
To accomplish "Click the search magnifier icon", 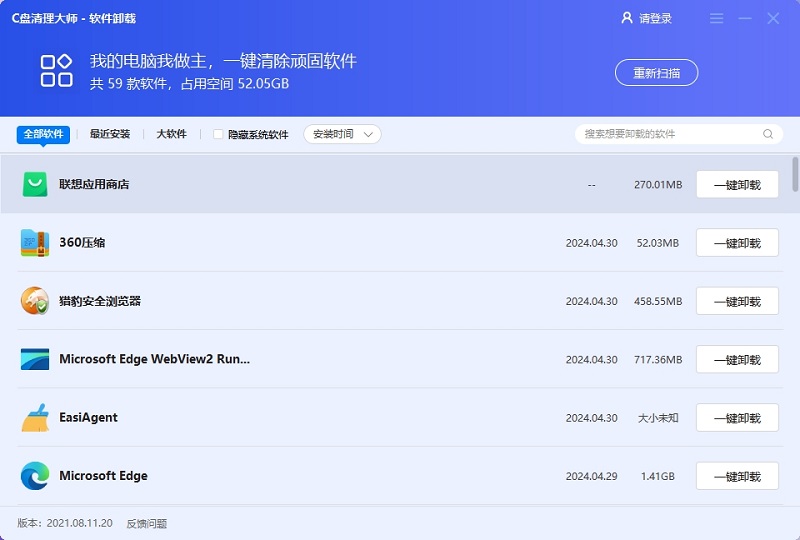I will coord(768,134).
